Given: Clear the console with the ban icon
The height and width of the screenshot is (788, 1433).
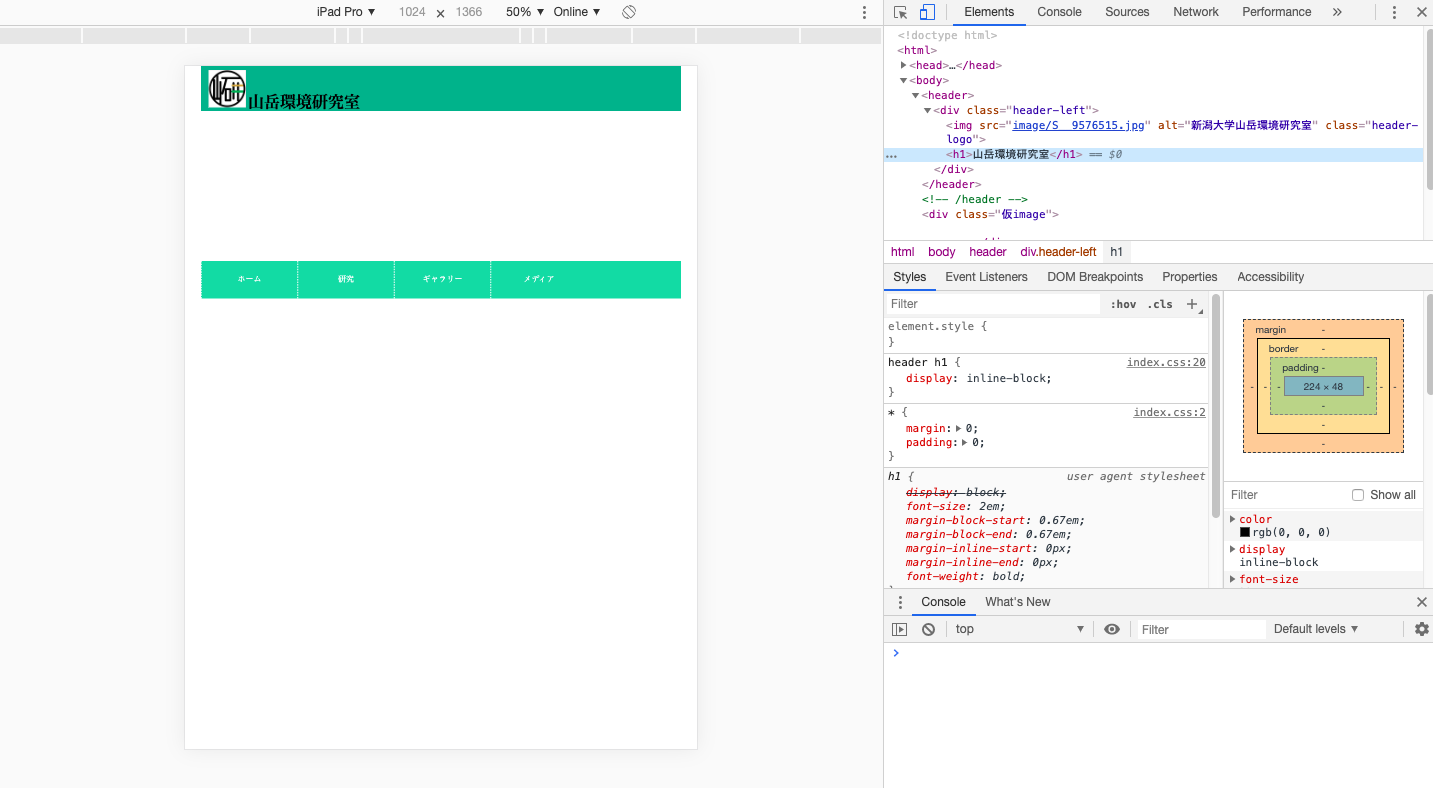Looking at the screenshot, I should pyautogui.click(x=928, y=629).
